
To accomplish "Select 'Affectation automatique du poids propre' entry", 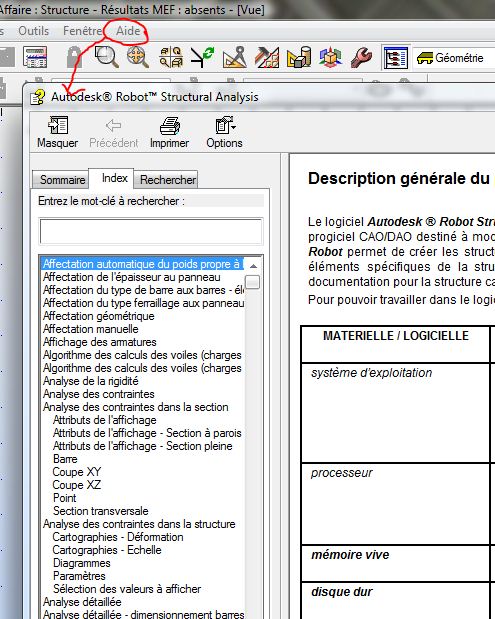I will pos(143,264).
